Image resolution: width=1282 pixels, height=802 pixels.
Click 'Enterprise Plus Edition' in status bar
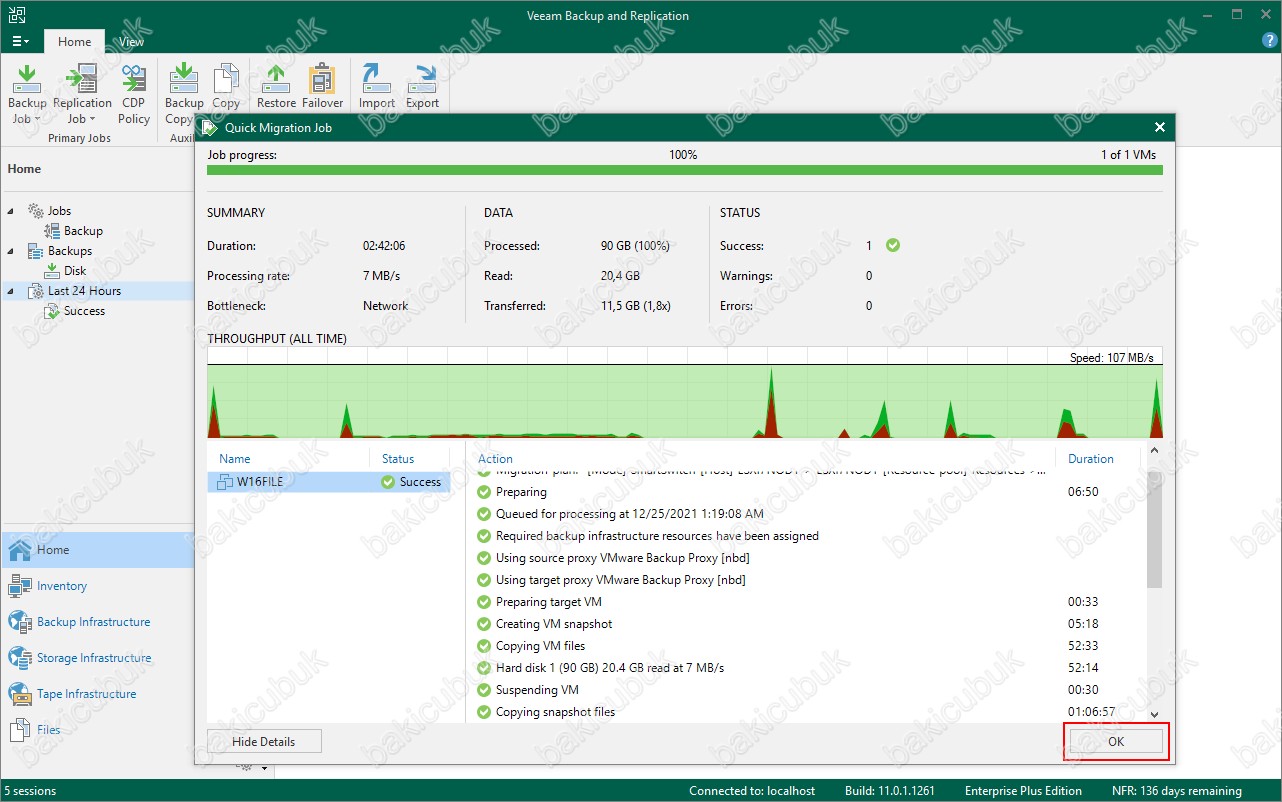click(1023, 791)
